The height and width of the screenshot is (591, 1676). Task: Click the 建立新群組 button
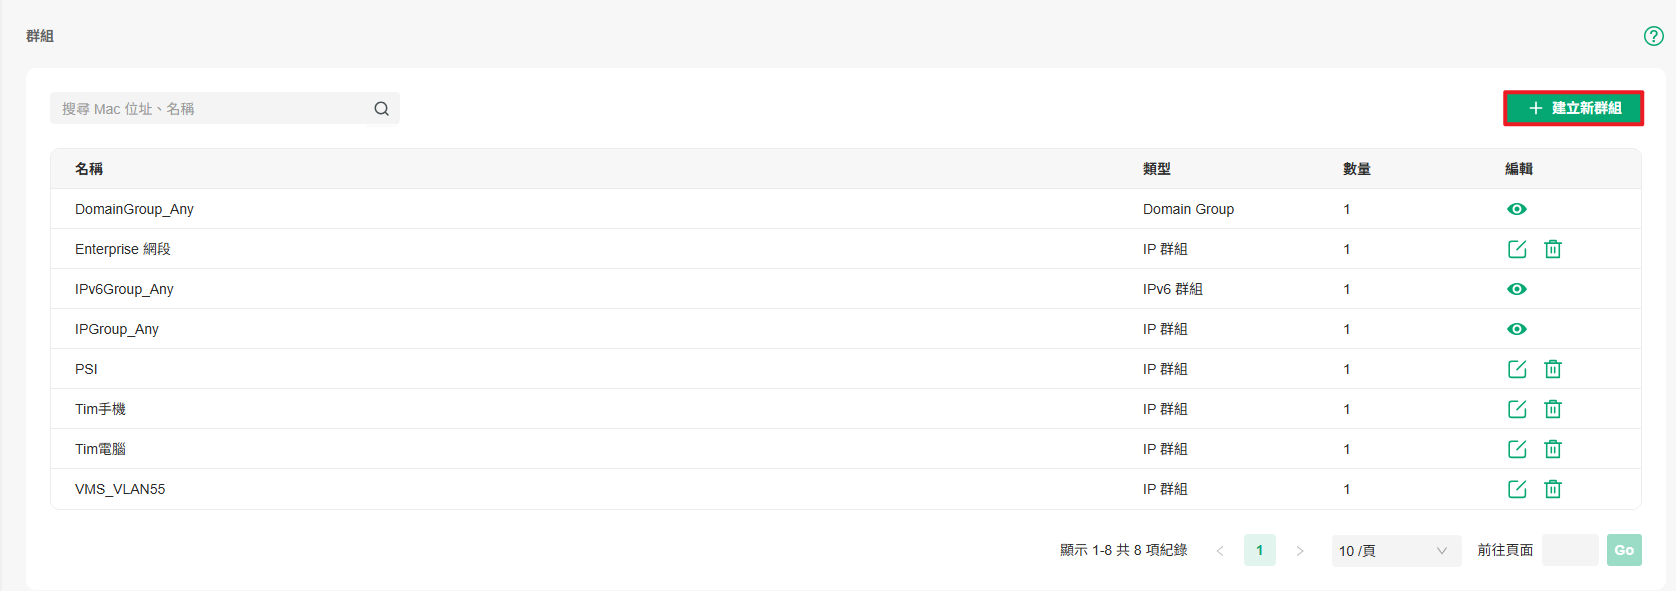[x=1574, y=108]
